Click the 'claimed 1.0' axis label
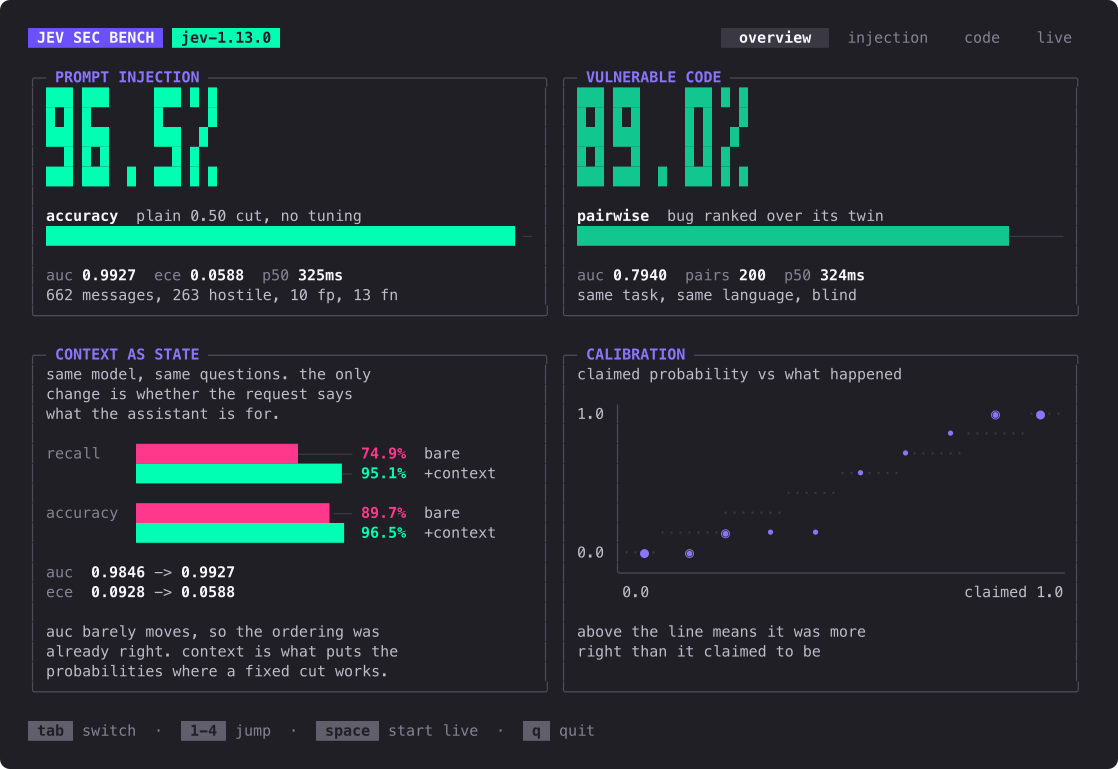This screenshot has width=1118, height=769. click(x=1013, y=592)
